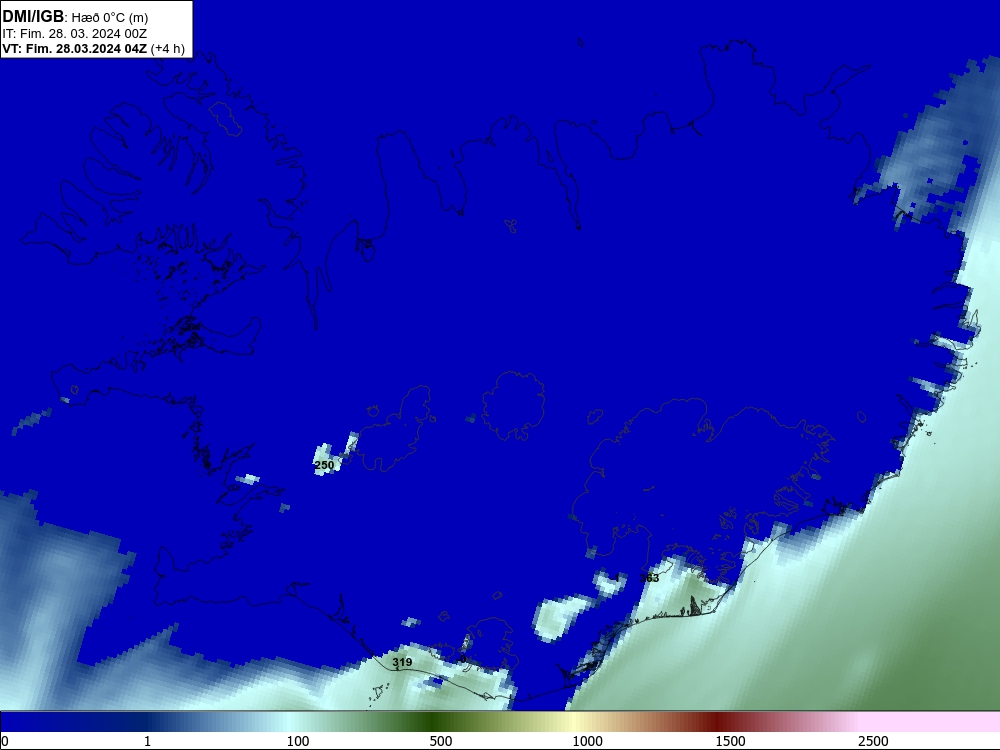
Task: Click the 250 contour label on map
Action: (x=324, y=466)
